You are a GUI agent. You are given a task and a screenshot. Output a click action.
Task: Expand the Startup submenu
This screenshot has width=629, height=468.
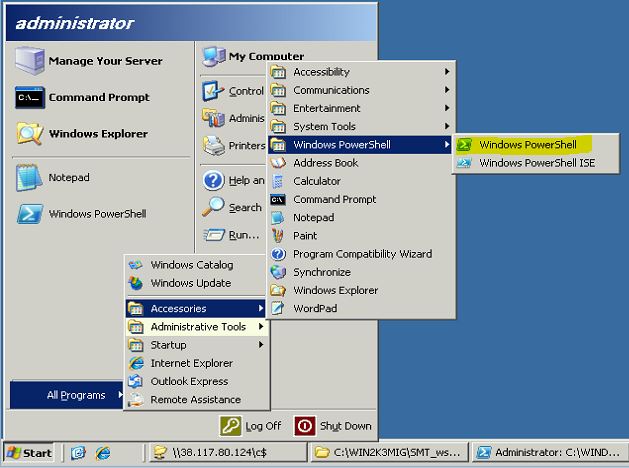tap(196, 345)
